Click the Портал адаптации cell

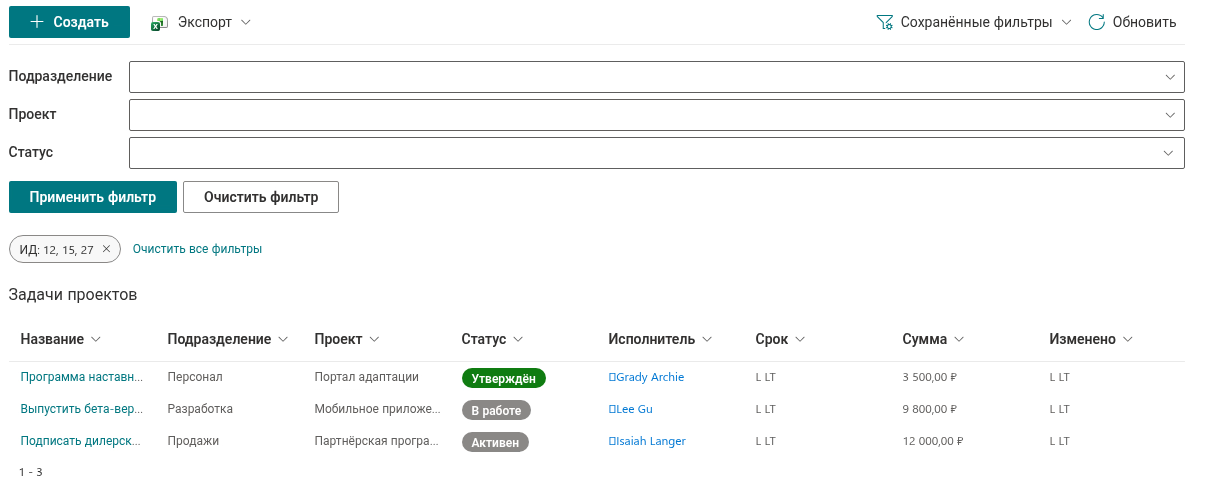[x=366, y=377]
